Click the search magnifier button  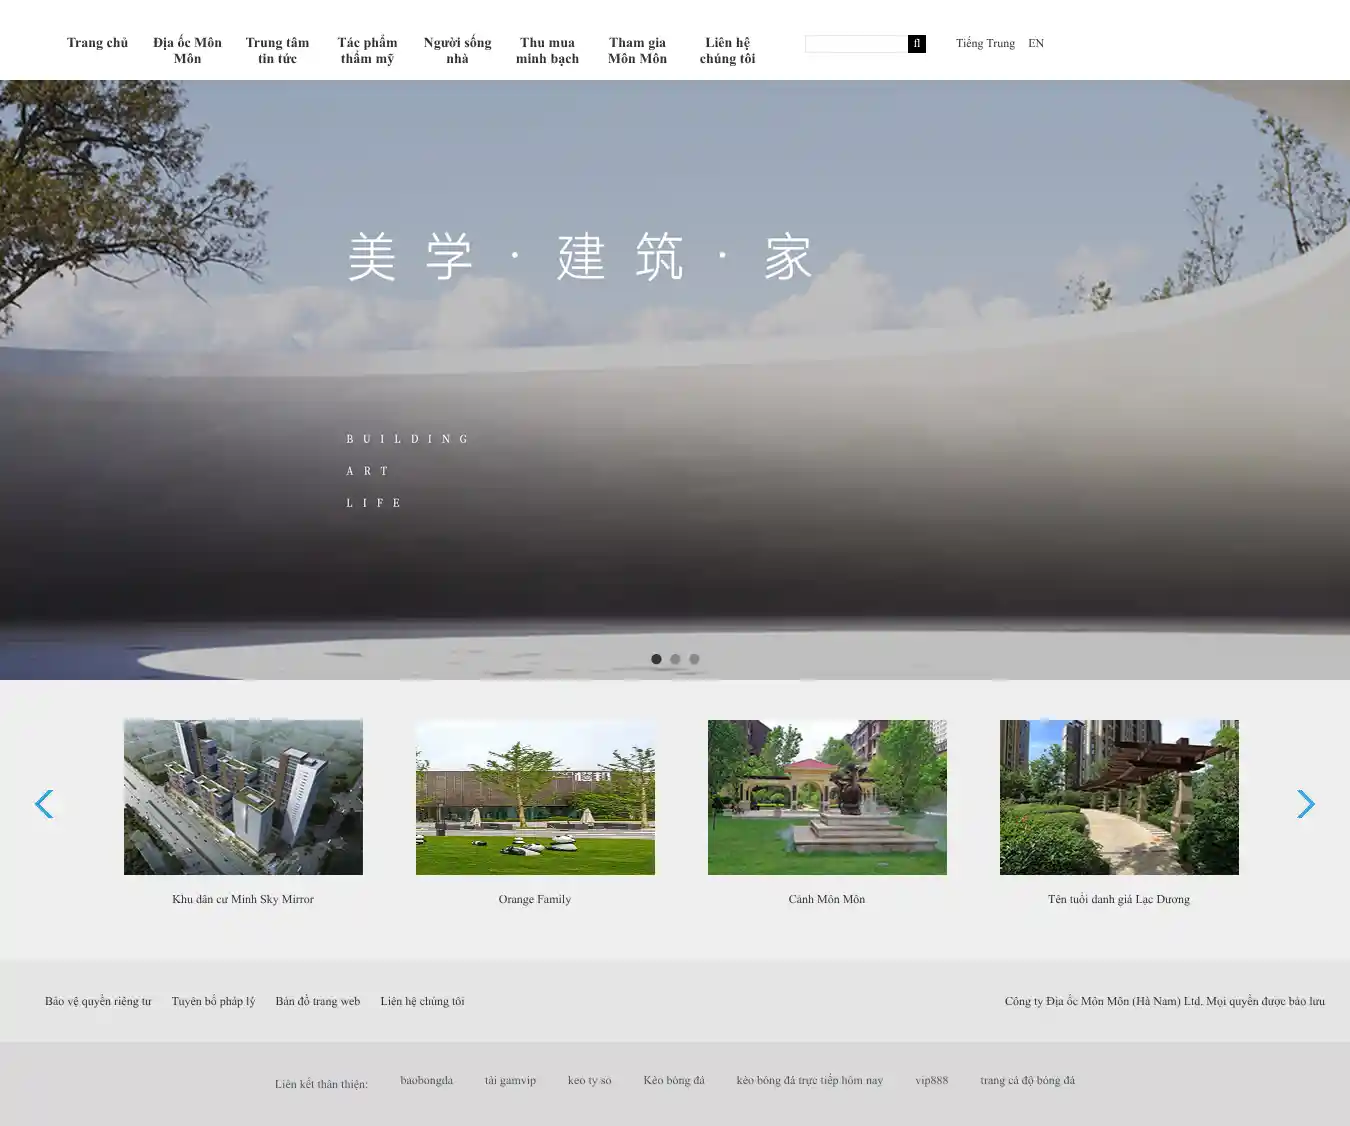[x=916, y=44]
